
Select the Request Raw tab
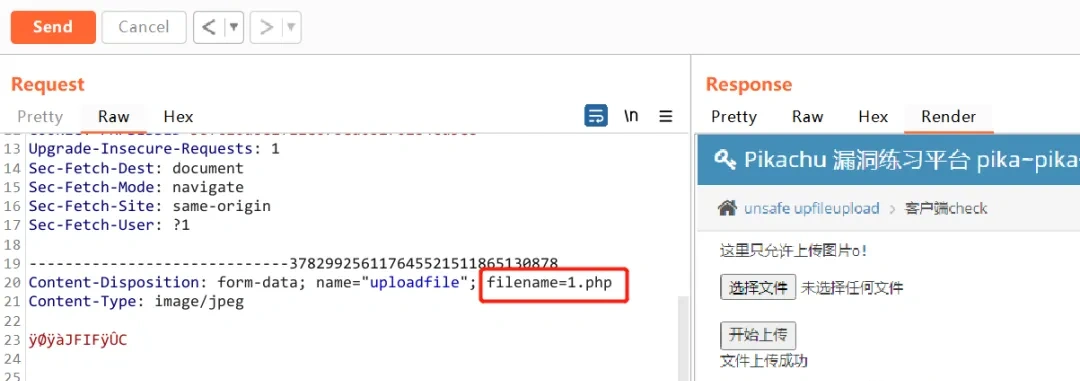(114, 117)
